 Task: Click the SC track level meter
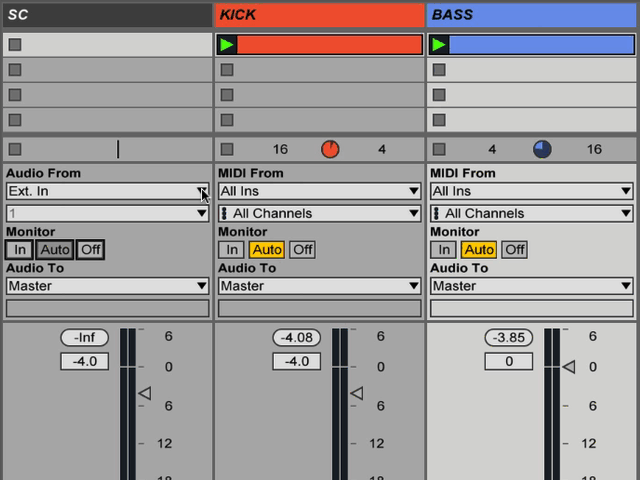click(x=128, y=404)
